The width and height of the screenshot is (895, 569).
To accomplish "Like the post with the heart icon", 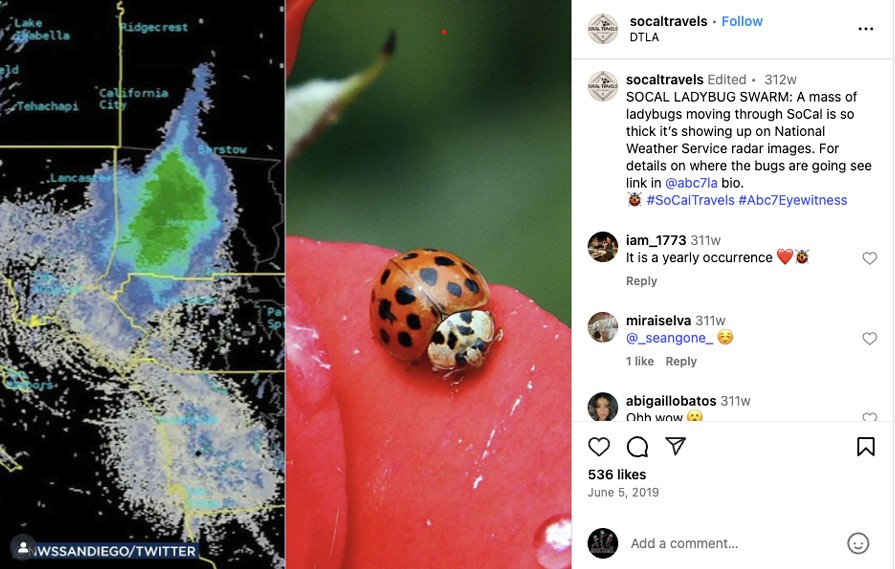I will (599, 447).
